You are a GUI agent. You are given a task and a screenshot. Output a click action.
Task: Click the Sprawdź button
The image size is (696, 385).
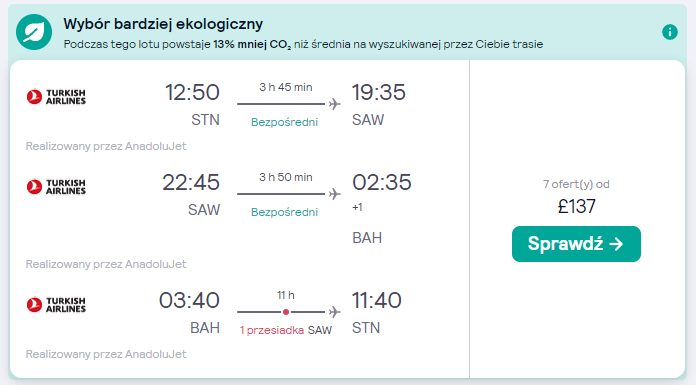(576, 244)
